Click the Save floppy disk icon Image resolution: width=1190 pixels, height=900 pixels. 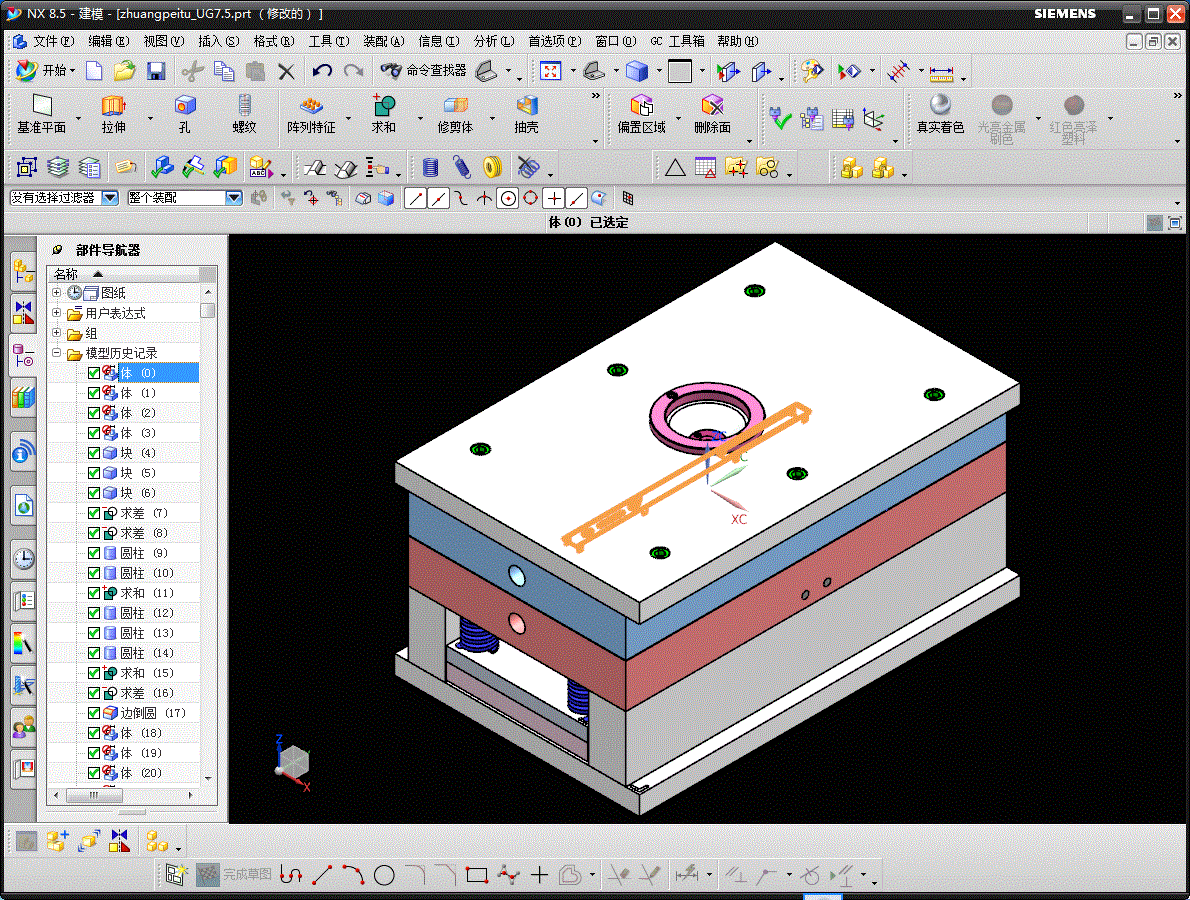click(156, 71)
